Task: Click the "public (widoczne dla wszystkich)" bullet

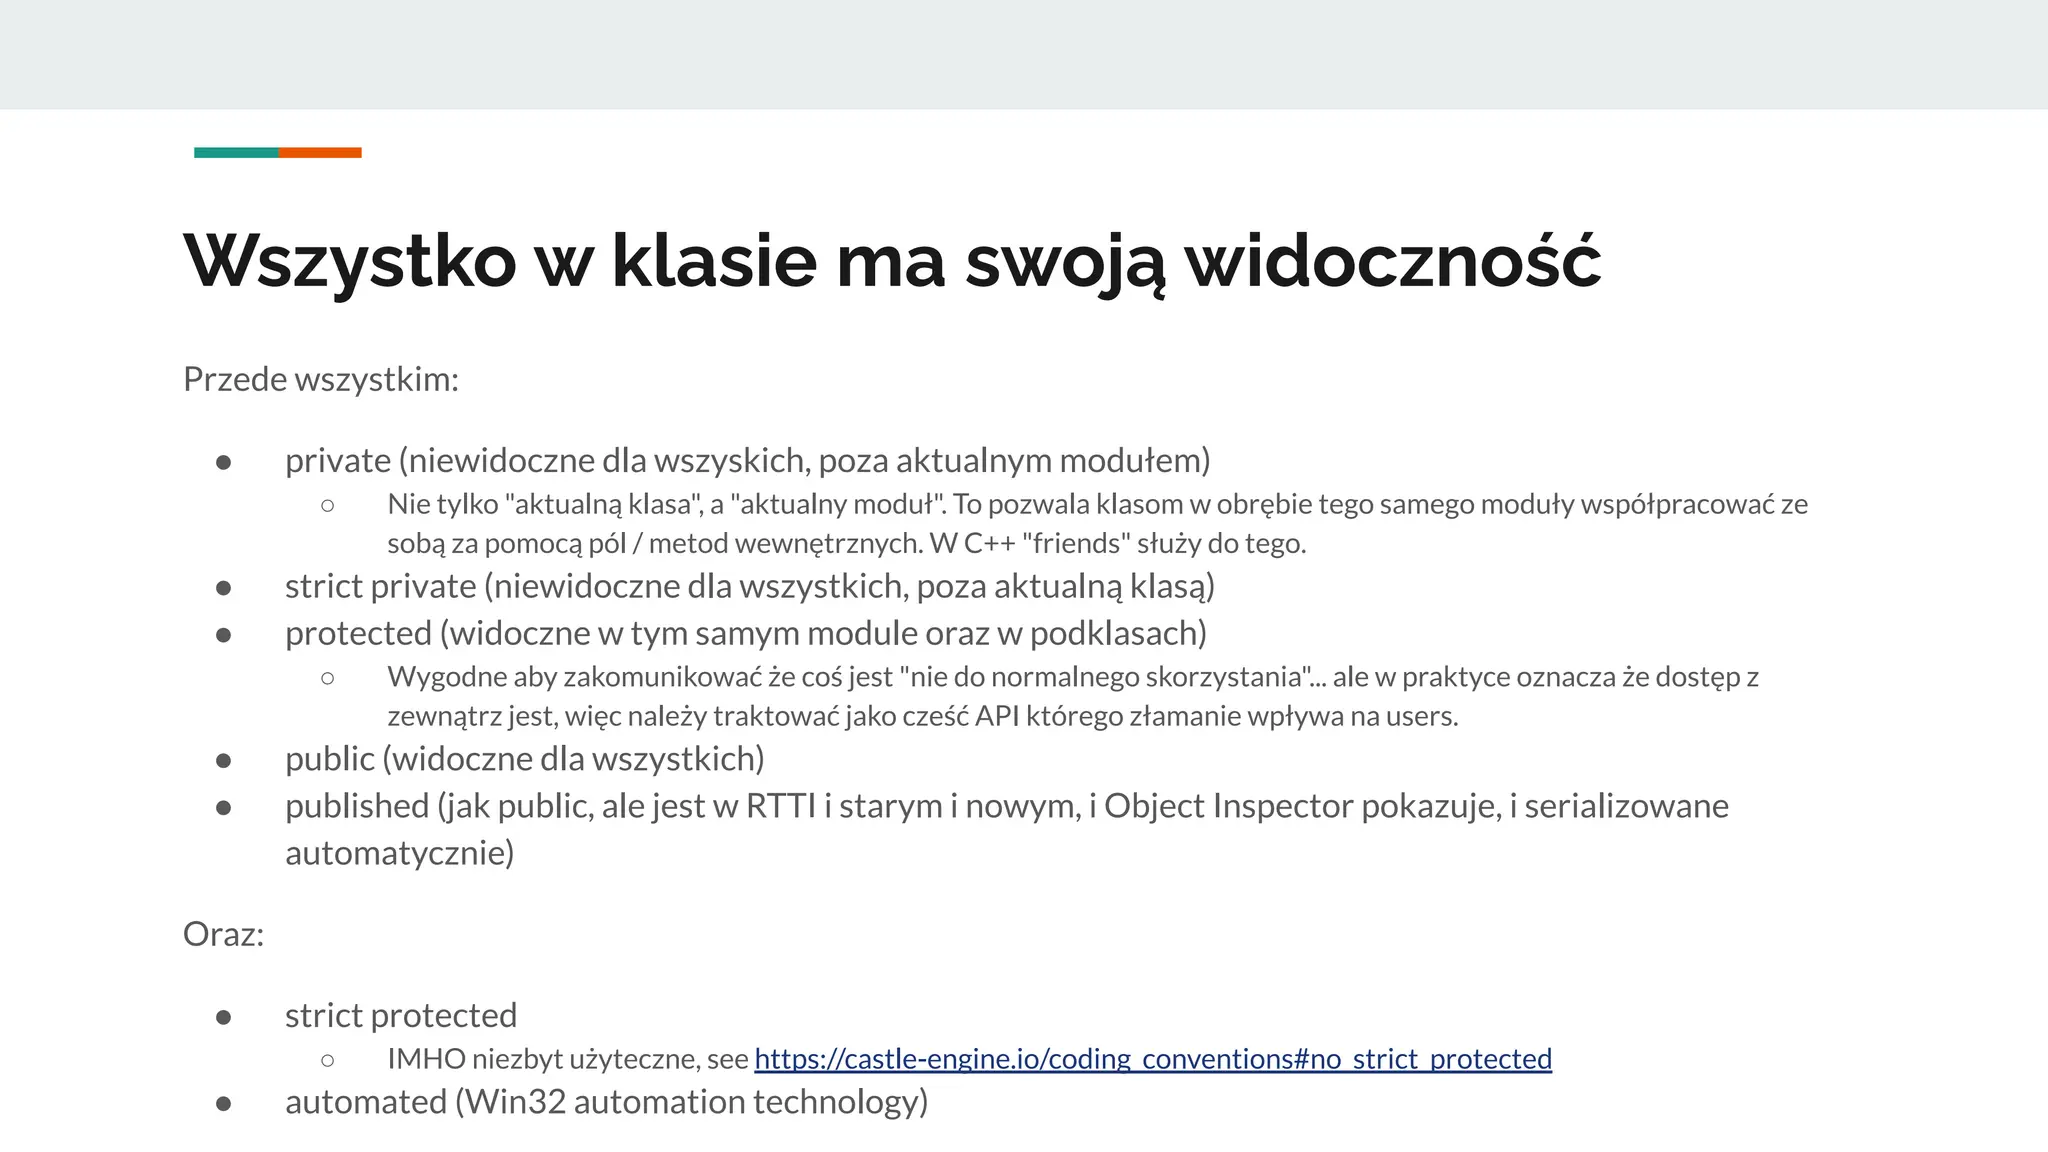Action: pyautogui.click(x=525, y=759)
